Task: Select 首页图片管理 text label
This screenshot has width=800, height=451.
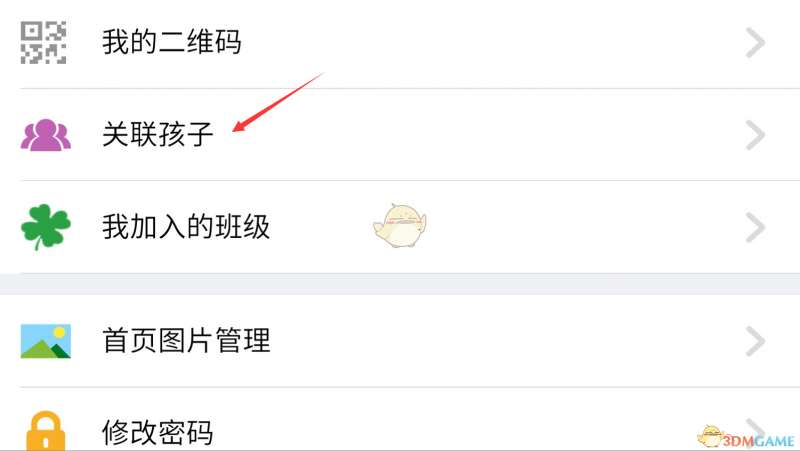Action: [186, 341]
